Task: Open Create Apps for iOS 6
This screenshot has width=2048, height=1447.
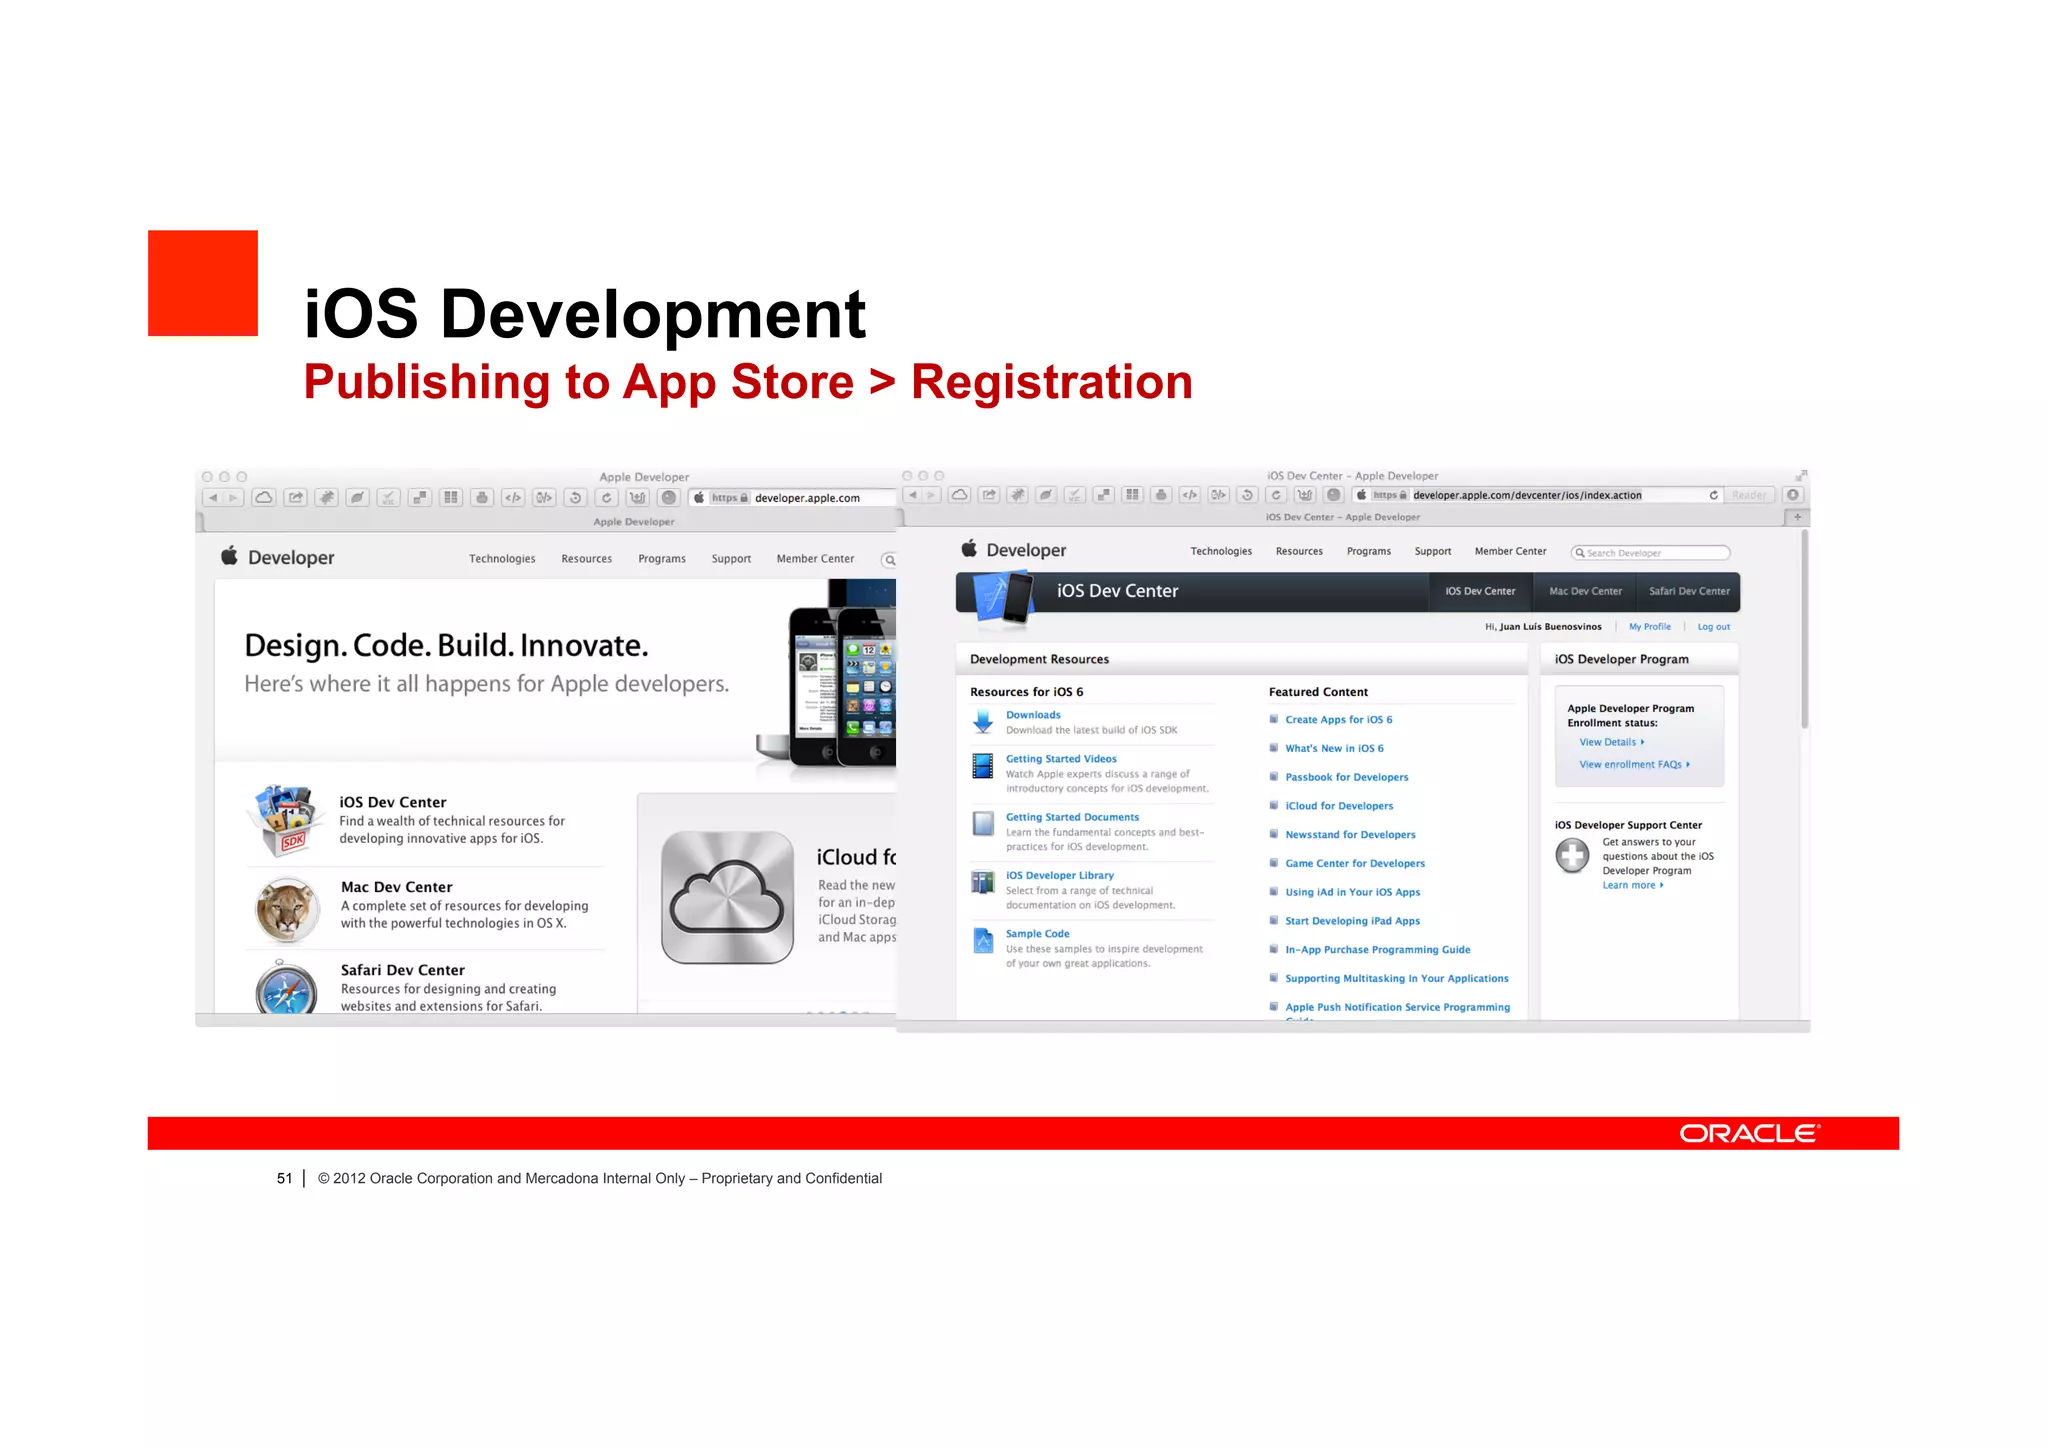Action: pyautogui.click(x=1338, y=720)
